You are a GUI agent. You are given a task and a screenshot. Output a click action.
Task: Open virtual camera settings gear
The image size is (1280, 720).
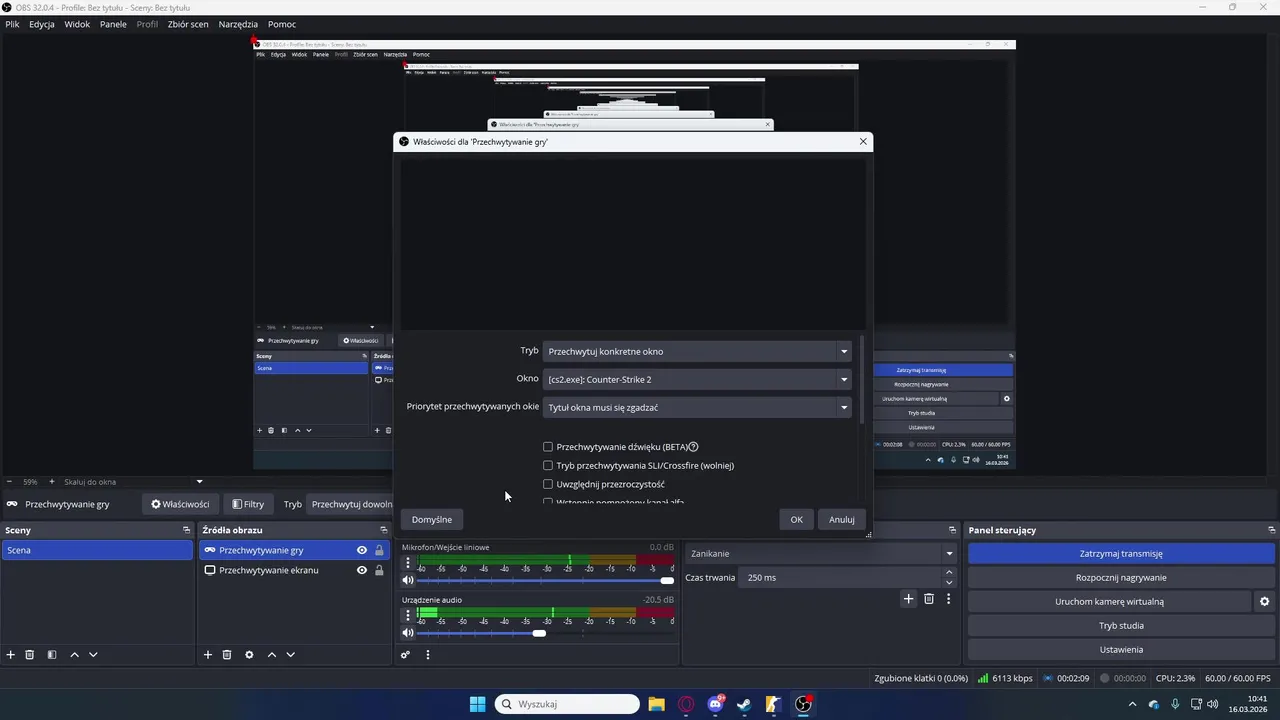click(1264, 602)
